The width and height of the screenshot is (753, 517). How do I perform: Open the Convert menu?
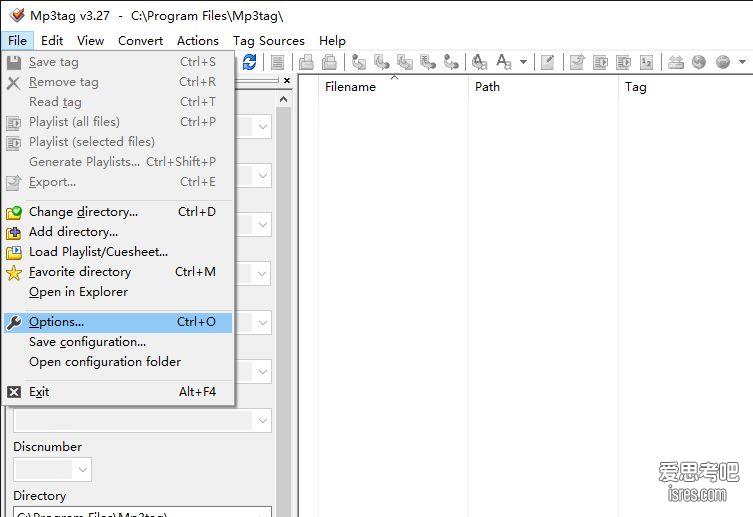140,41
